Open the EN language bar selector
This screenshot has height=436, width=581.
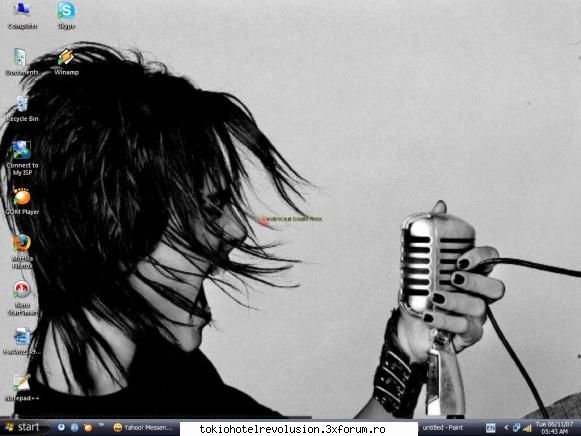(490, 428)
